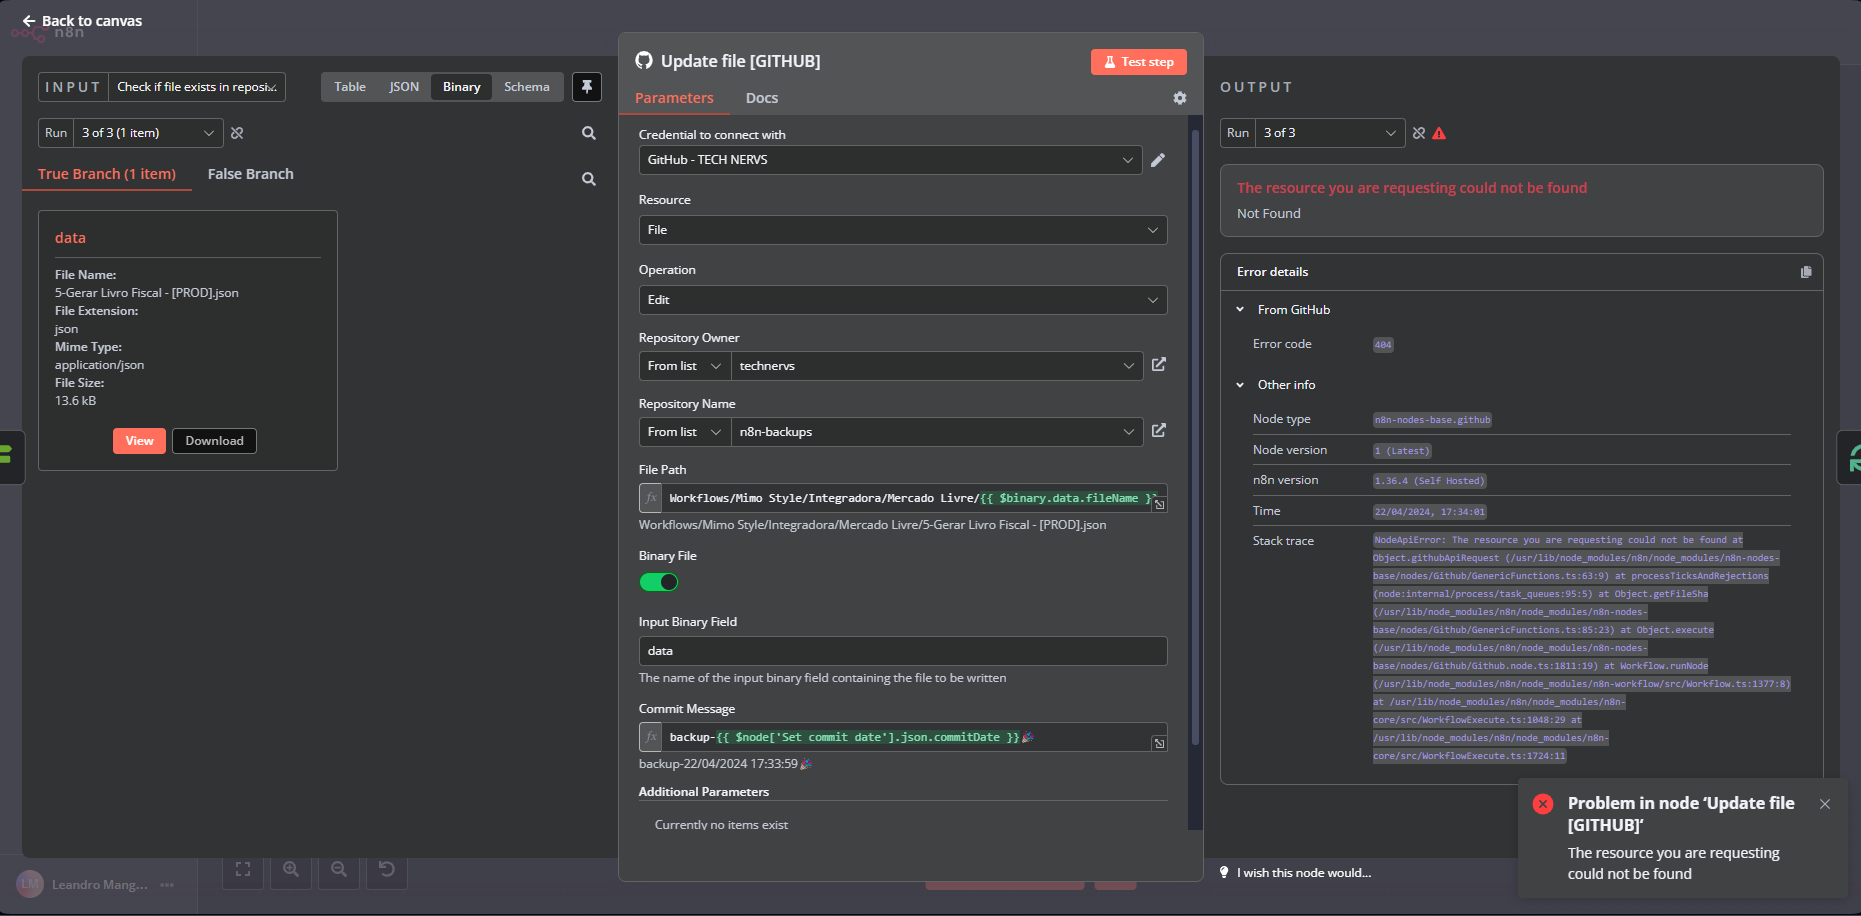
Task: Open input Run 3 of 3 dropdown
Action: (148, 133)
